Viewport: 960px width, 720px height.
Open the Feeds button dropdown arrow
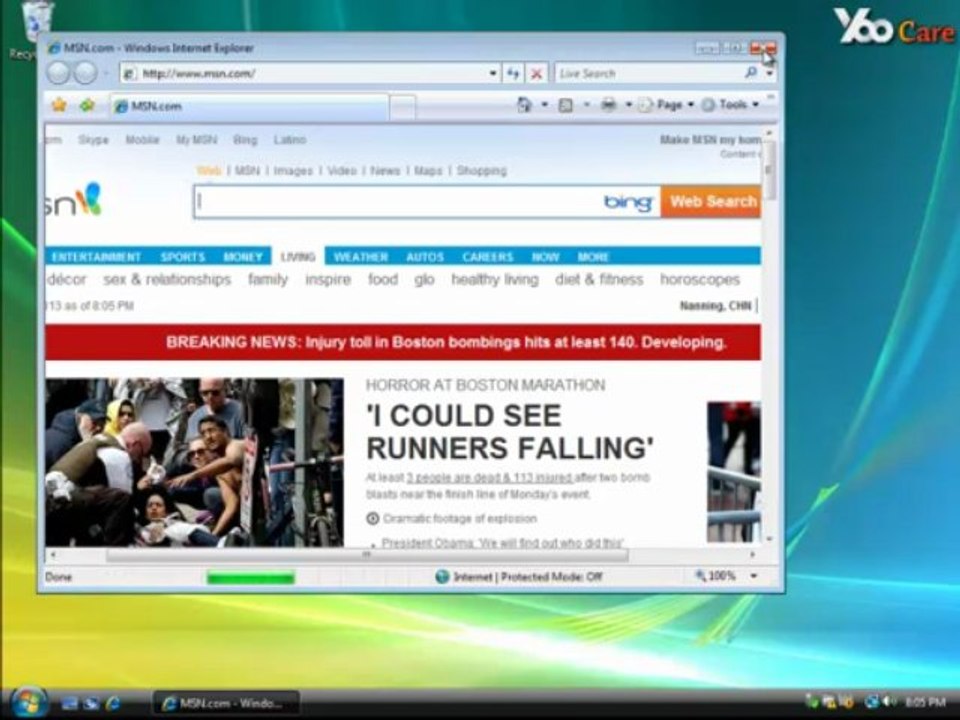click(x=586, y=105)
